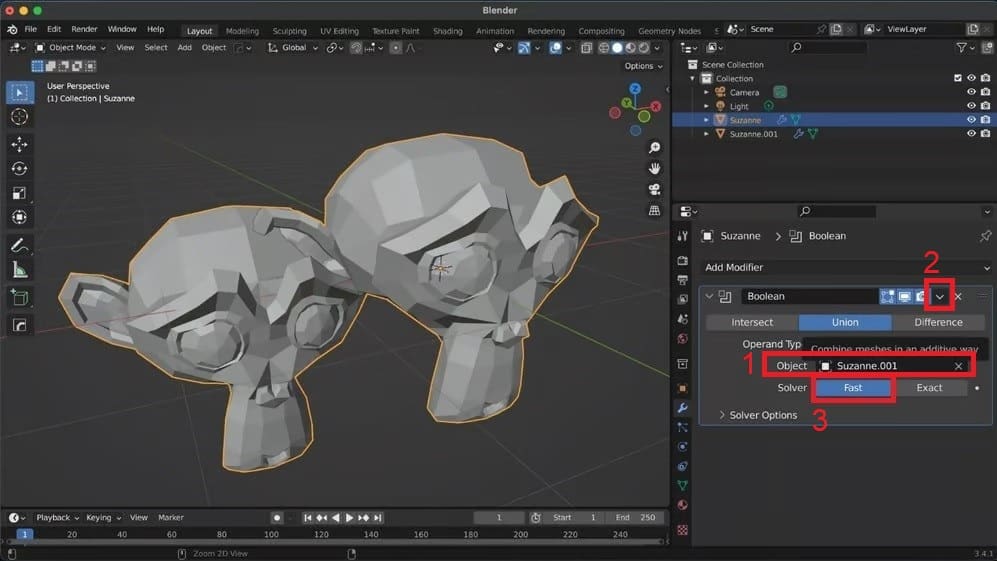Switch to Modeling workspace tab
This screenshot has height=561, width=997.
click(242, 31)
